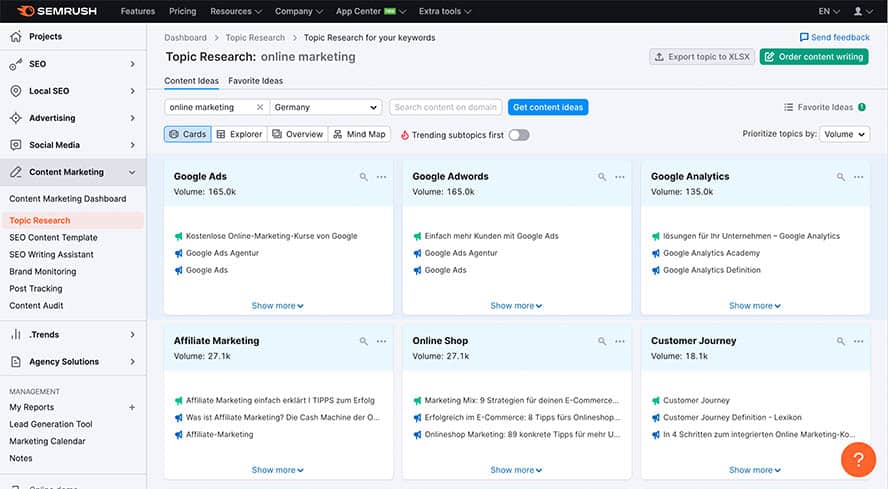Click Topic Research breadcrumb link

click(x=255, y=37)
